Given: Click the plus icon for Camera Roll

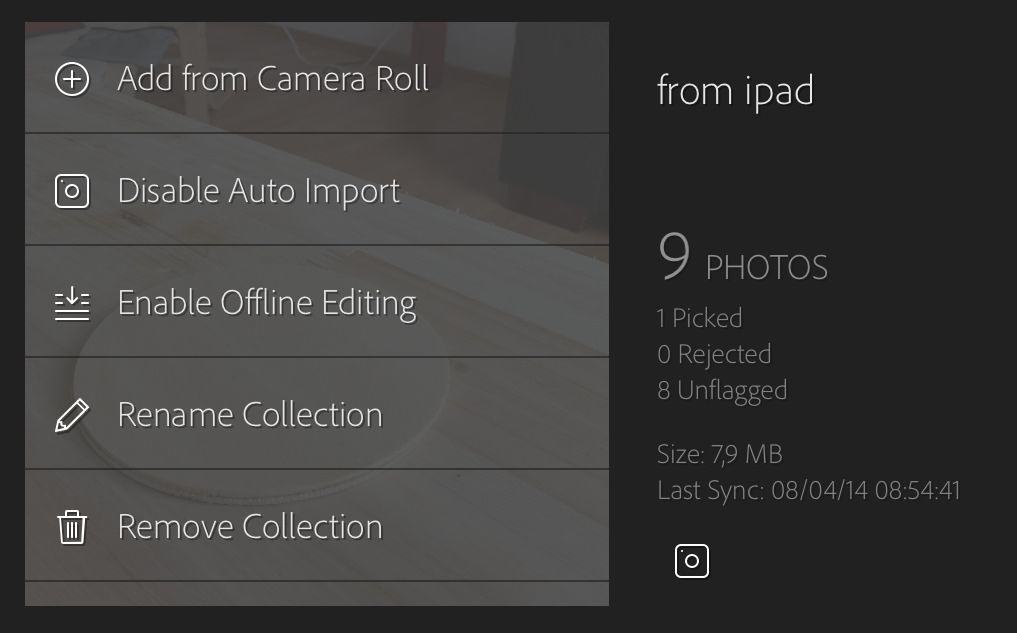Looking at the screenshot, I should (72, 79).
